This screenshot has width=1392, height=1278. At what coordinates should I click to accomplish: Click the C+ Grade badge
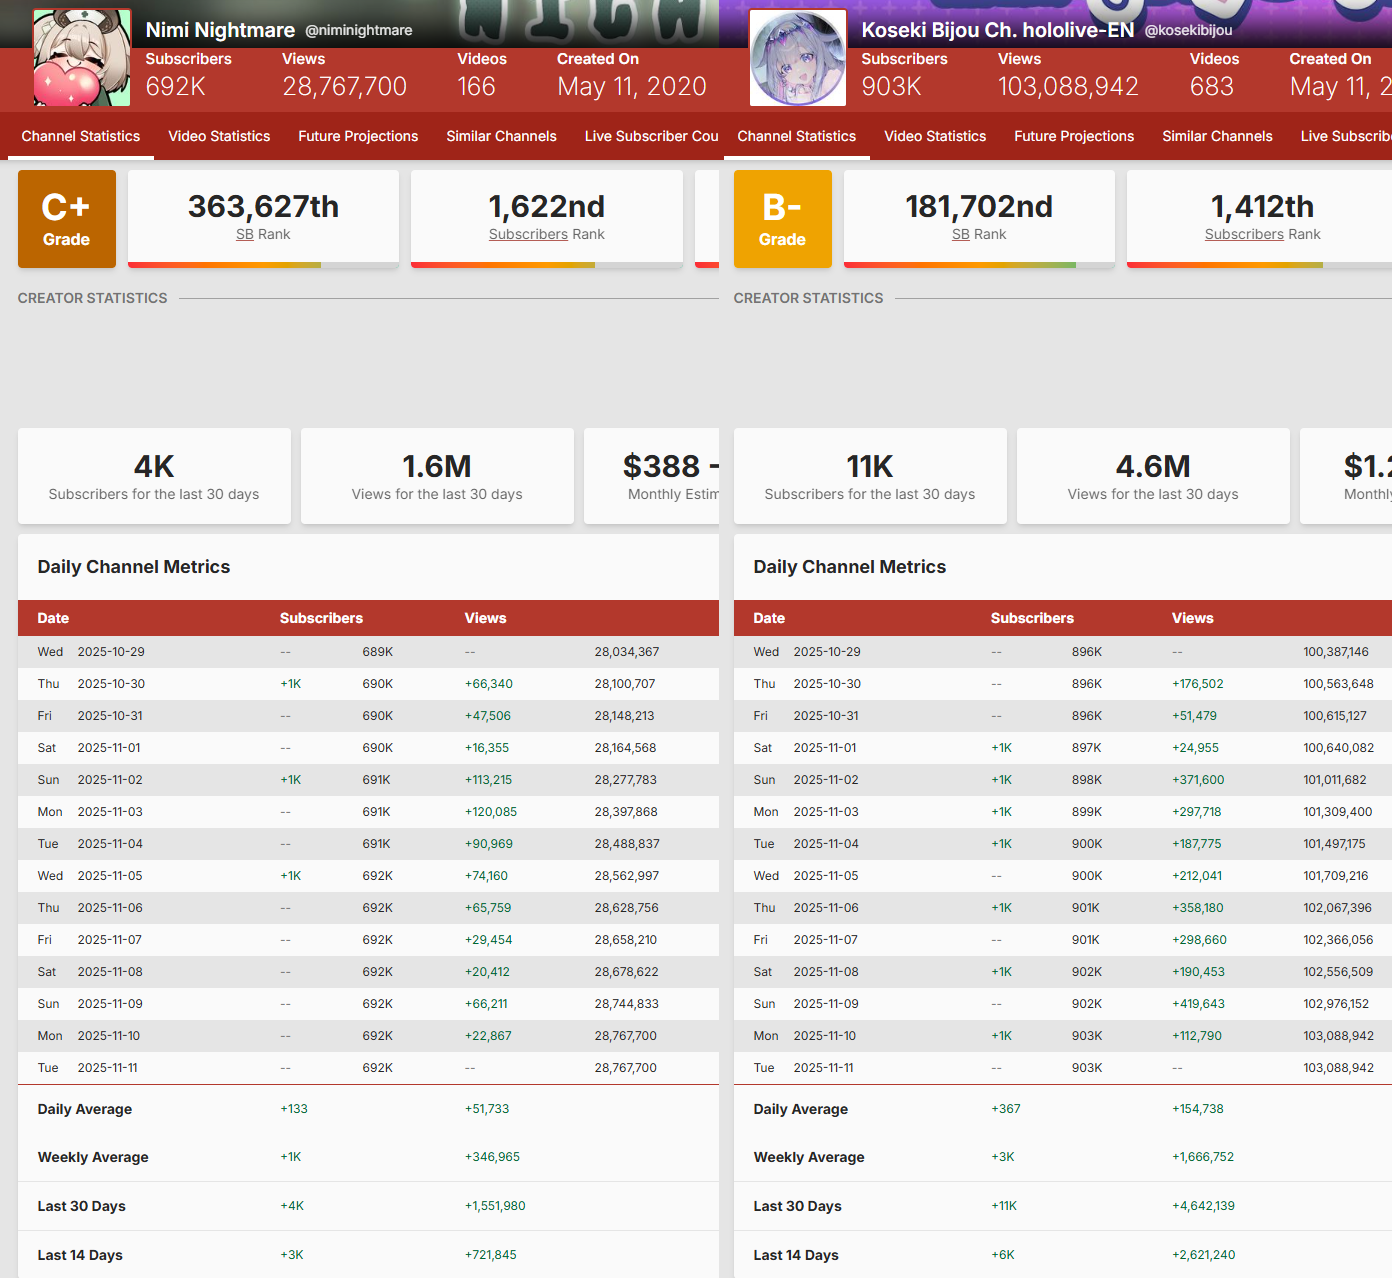(x=67, y=219)
